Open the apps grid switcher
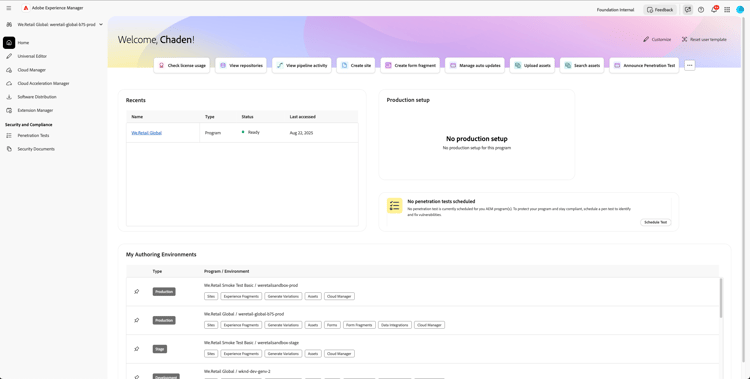750x379 pixels. tap(727, 10)
